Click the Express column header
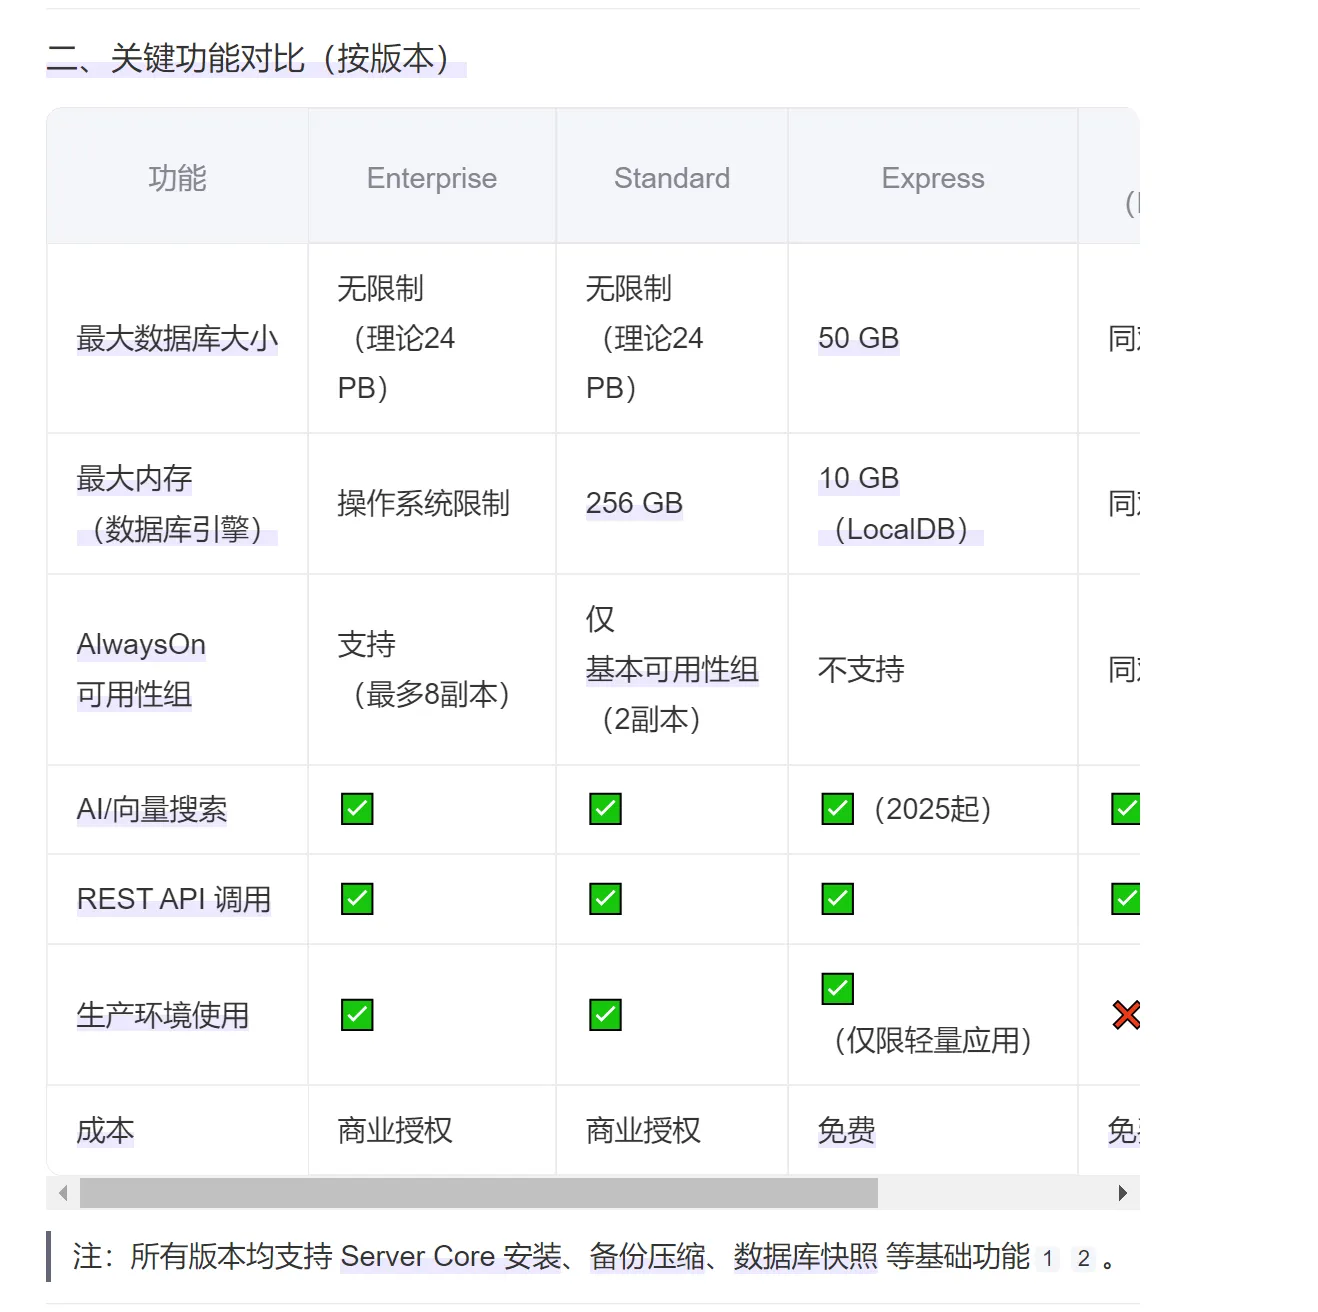 tap(933, 178)
